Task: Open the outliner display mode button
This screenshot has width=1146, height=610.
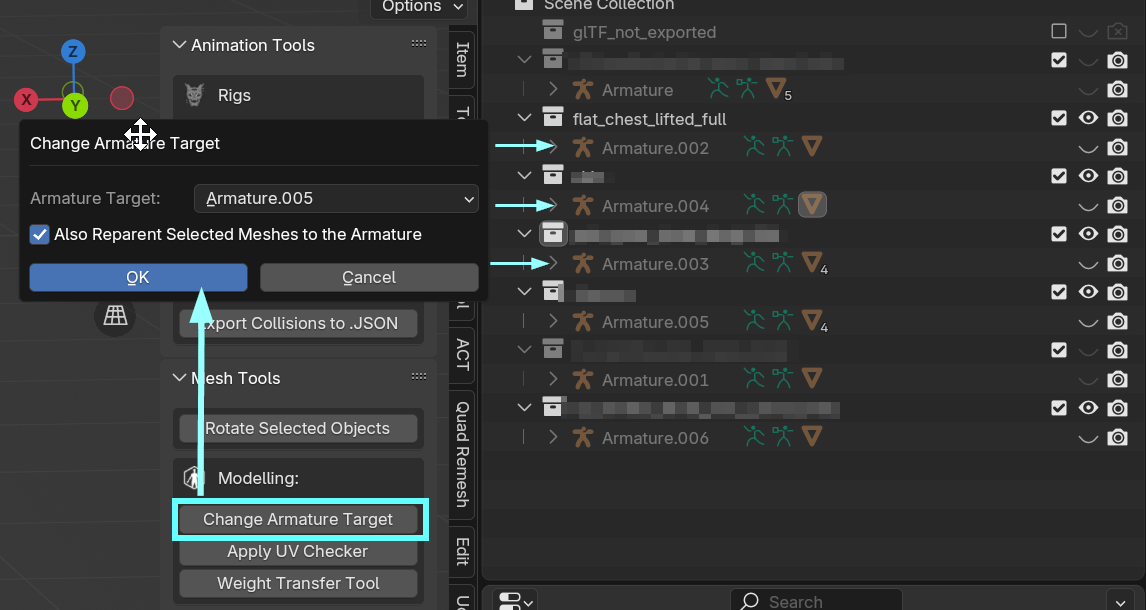Action: (516, 600)
